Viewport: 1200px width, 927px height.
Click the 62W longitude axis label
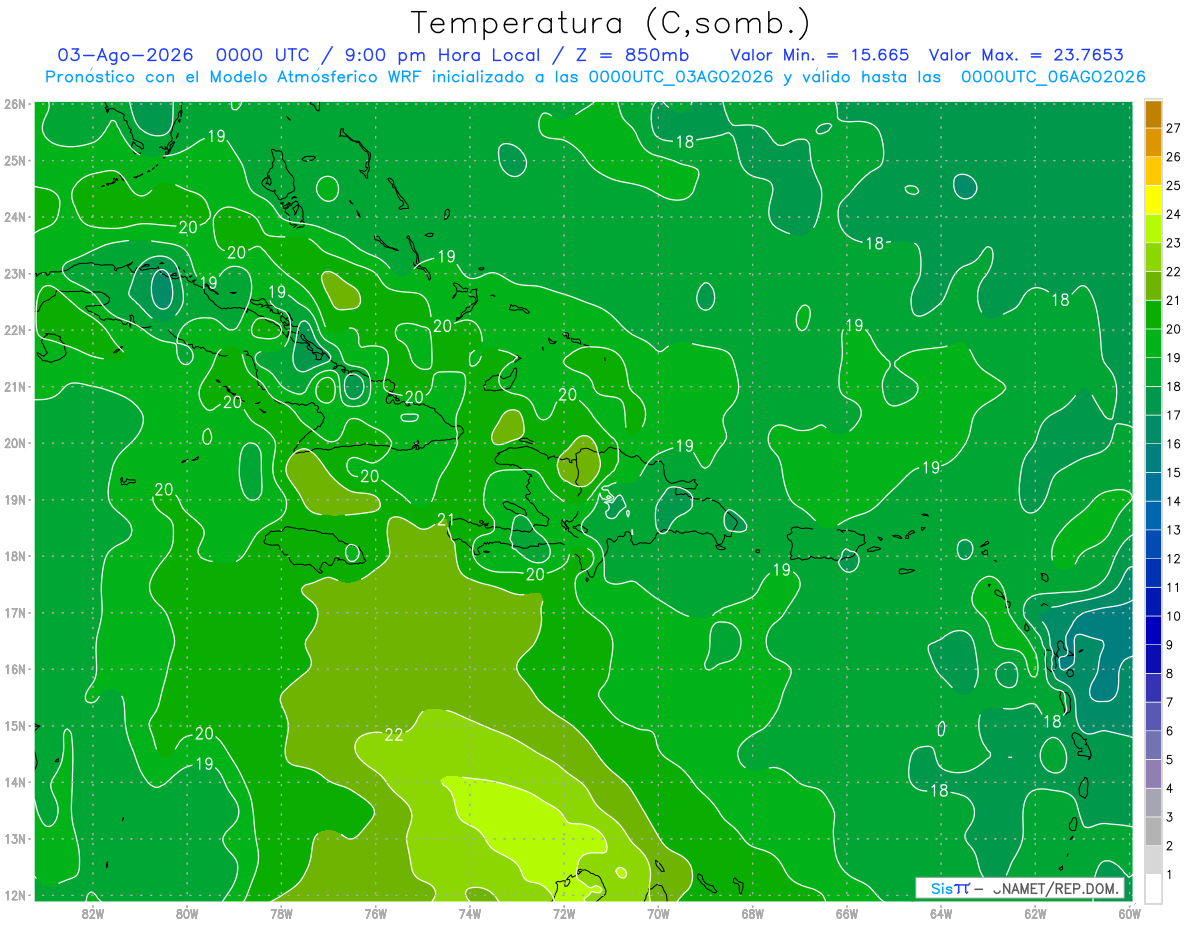1036,913
